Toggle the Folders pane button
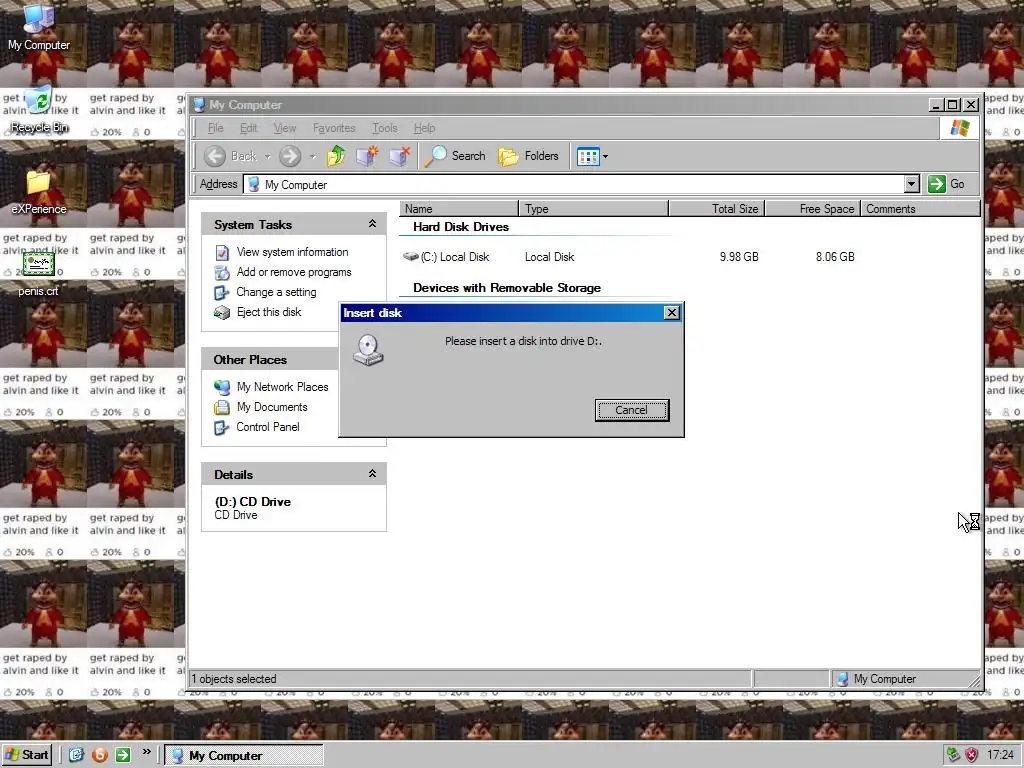This screenshot has width=1024, height=768. [528, 156]
